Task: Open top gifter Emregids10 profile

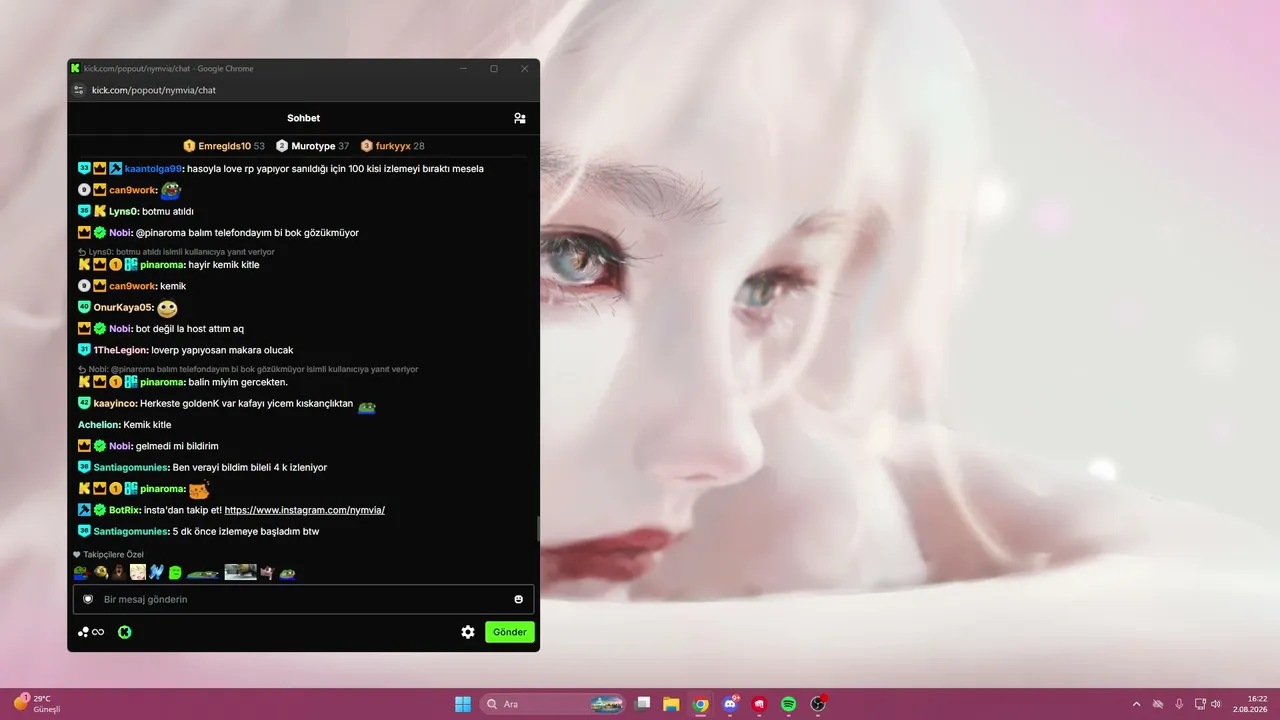Action: [224, 146]
